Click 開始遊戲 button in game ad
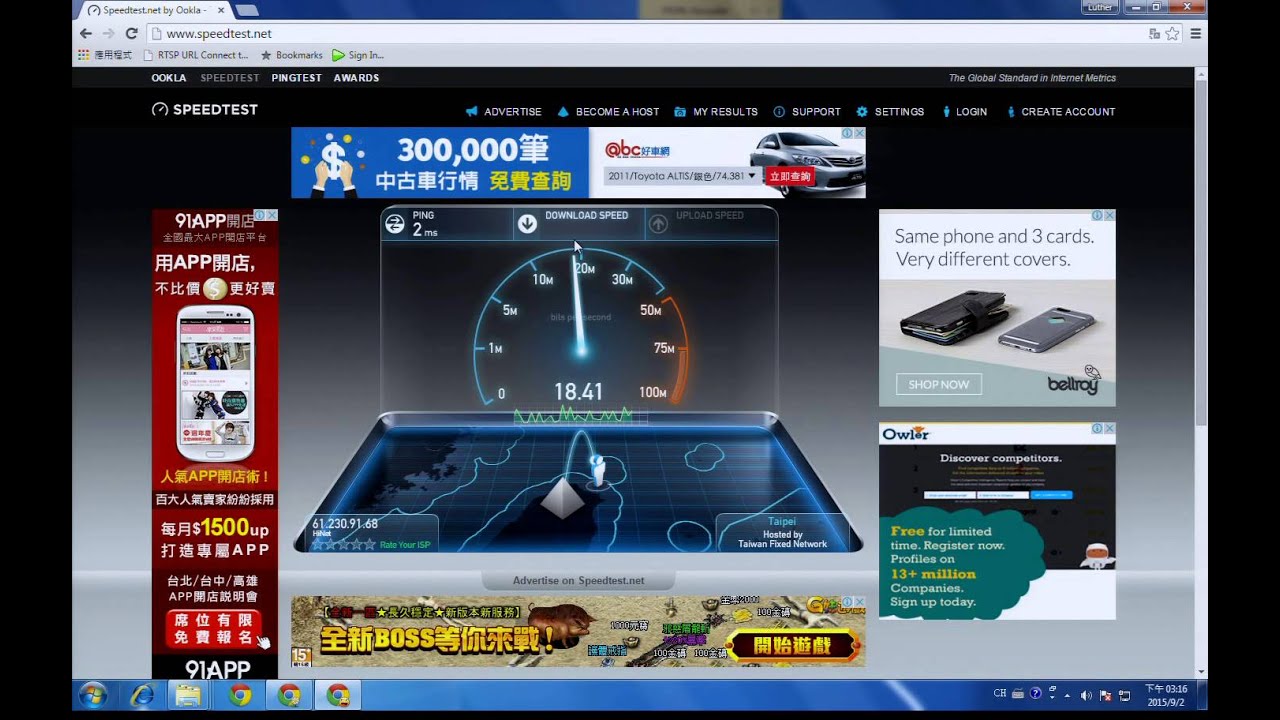Screen dimensions: 1280x720 click(x=794, y=646)
